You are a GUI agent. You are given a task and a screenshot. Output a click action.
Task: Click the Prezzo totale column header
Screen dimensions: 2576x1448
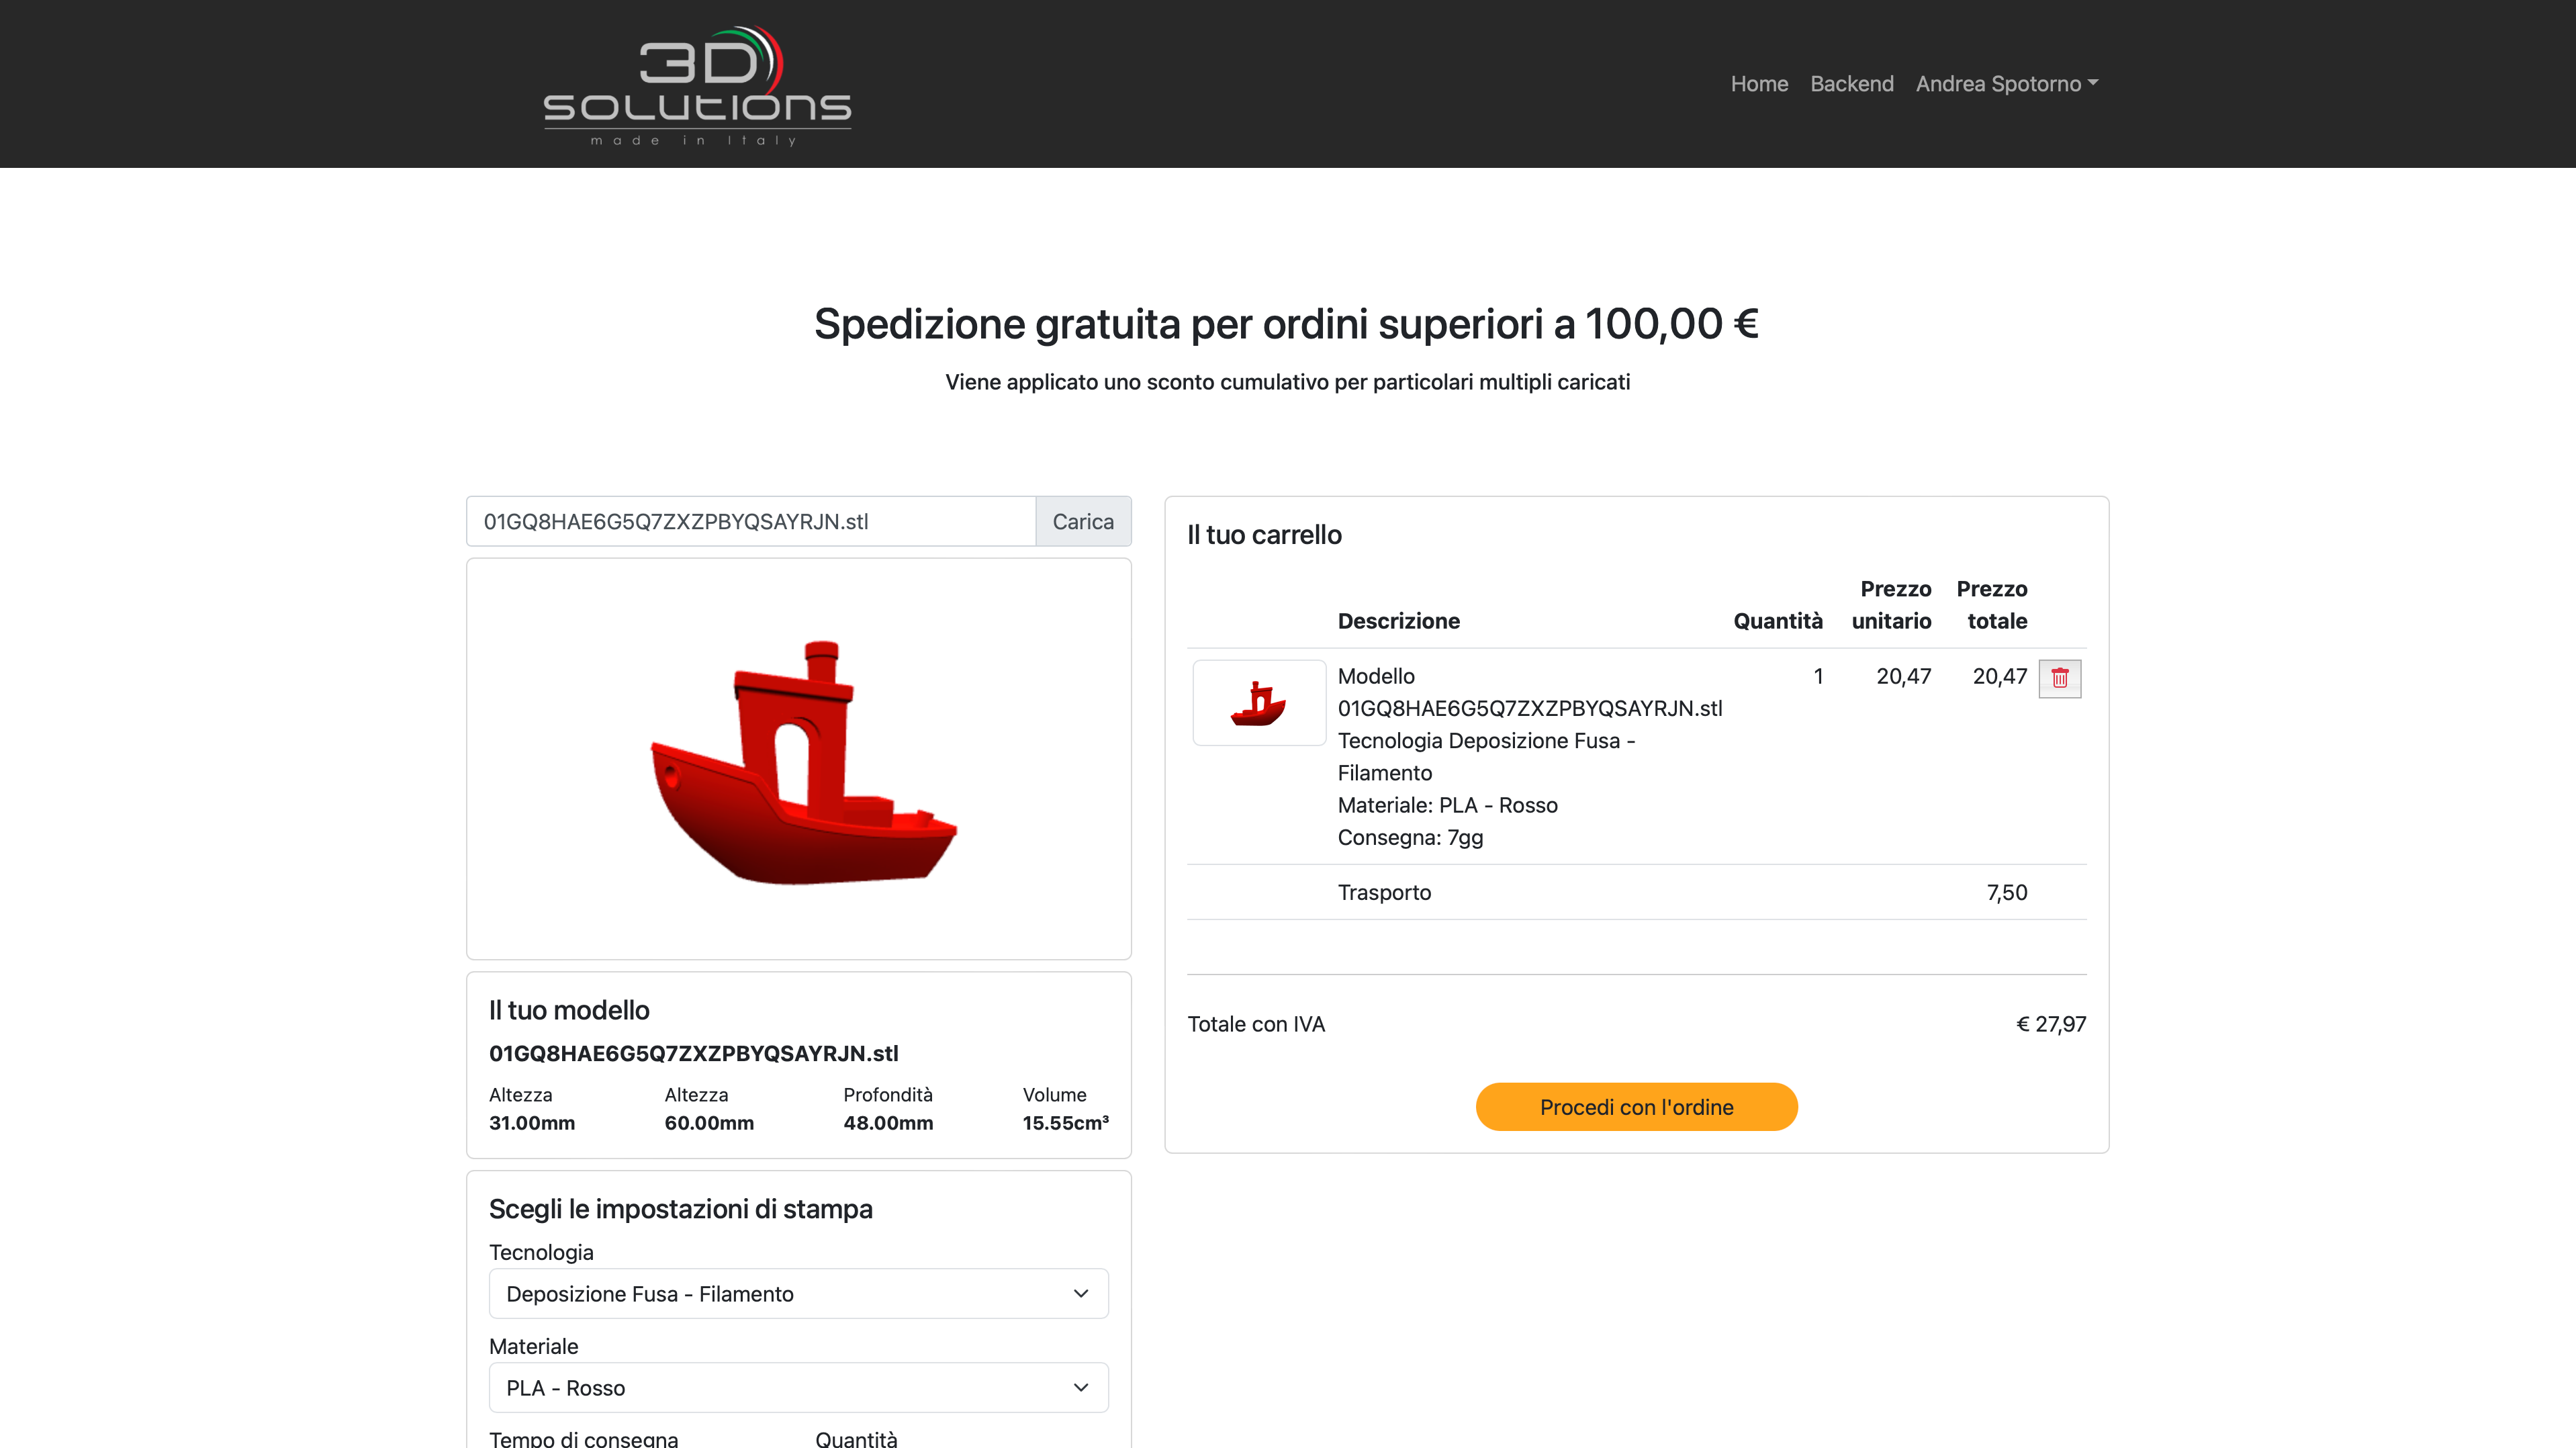click(x=1991, y=605)
